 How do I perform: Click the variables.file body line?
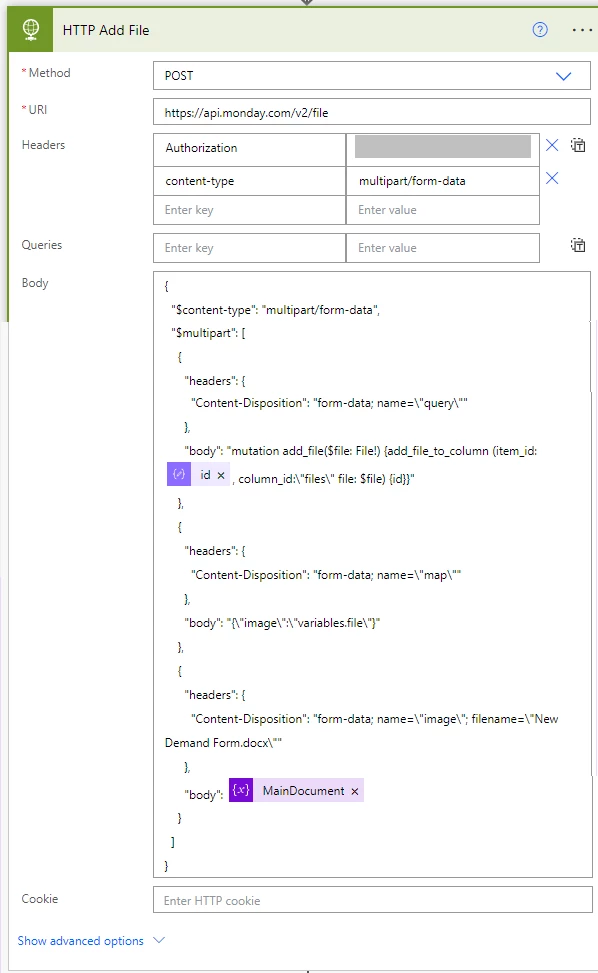(282, 623)
